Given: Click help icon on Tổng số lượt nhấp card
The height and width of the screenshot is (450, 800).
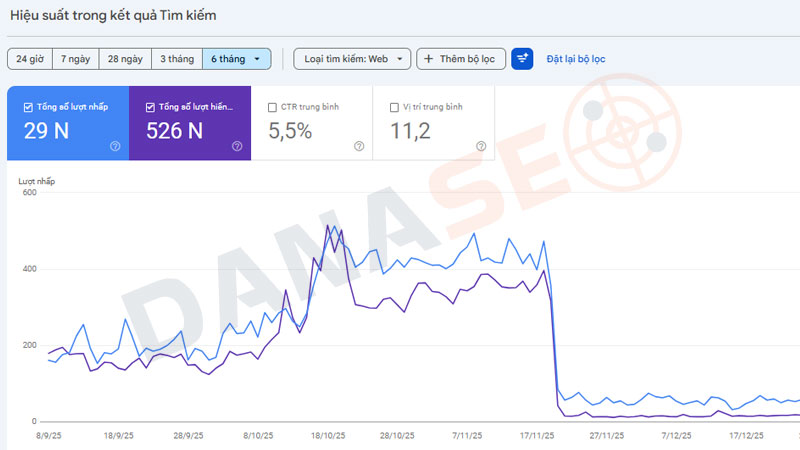Looking at the screenshot, I should [x=115, y=146].
